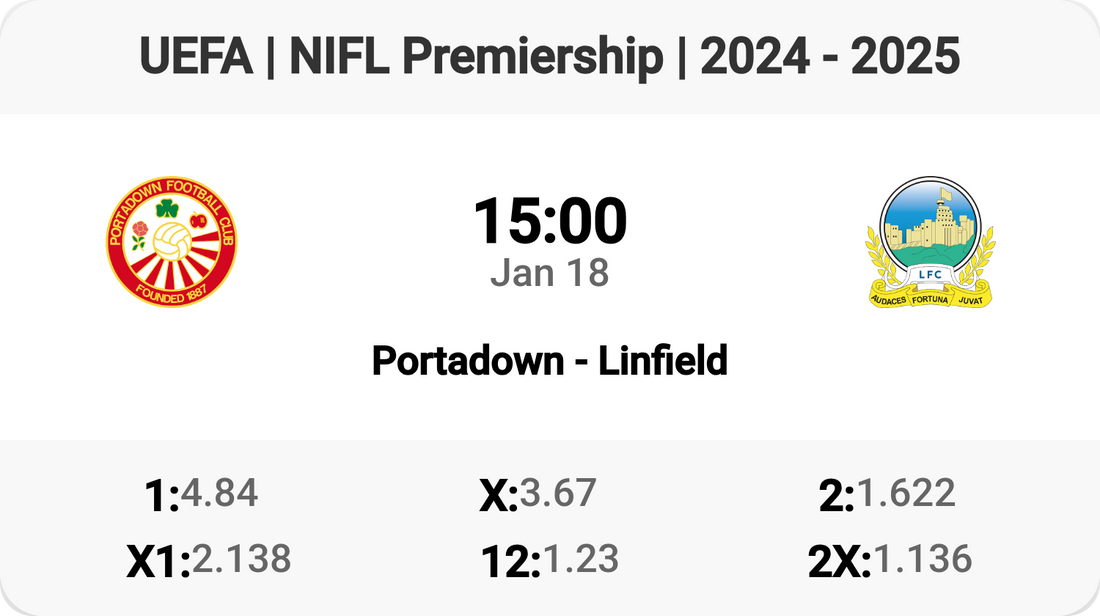
Task: Click the Portadown Football Club crest
Action: (171, 241)
